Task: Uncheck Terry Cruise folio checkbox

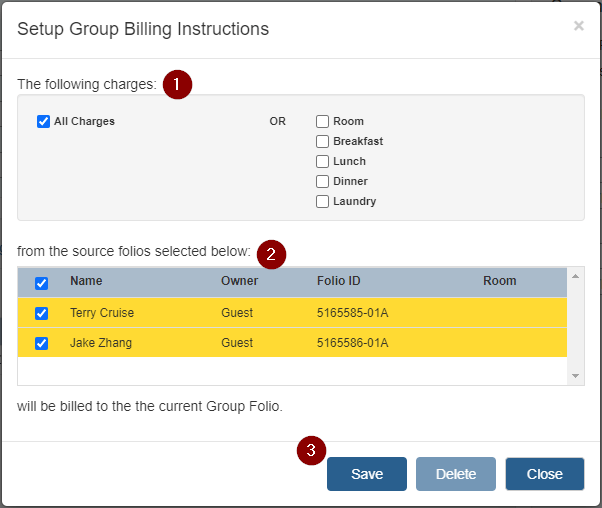Action: (x=41, y=313)
